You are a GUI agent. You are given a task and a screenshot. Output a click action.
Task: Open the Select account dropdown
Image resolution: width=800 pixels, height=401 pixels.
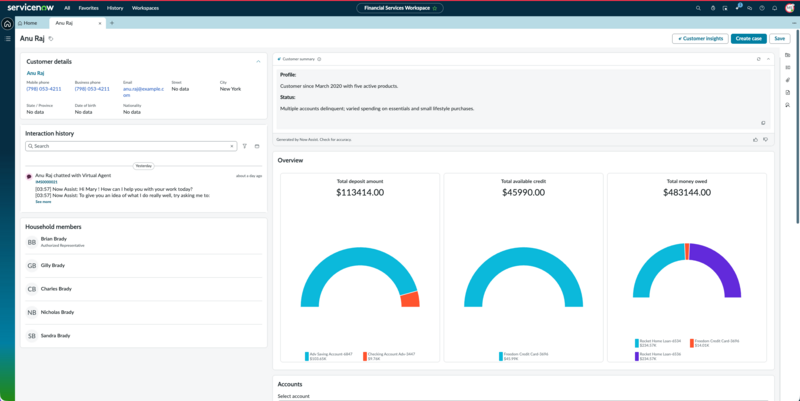[523, 399]
